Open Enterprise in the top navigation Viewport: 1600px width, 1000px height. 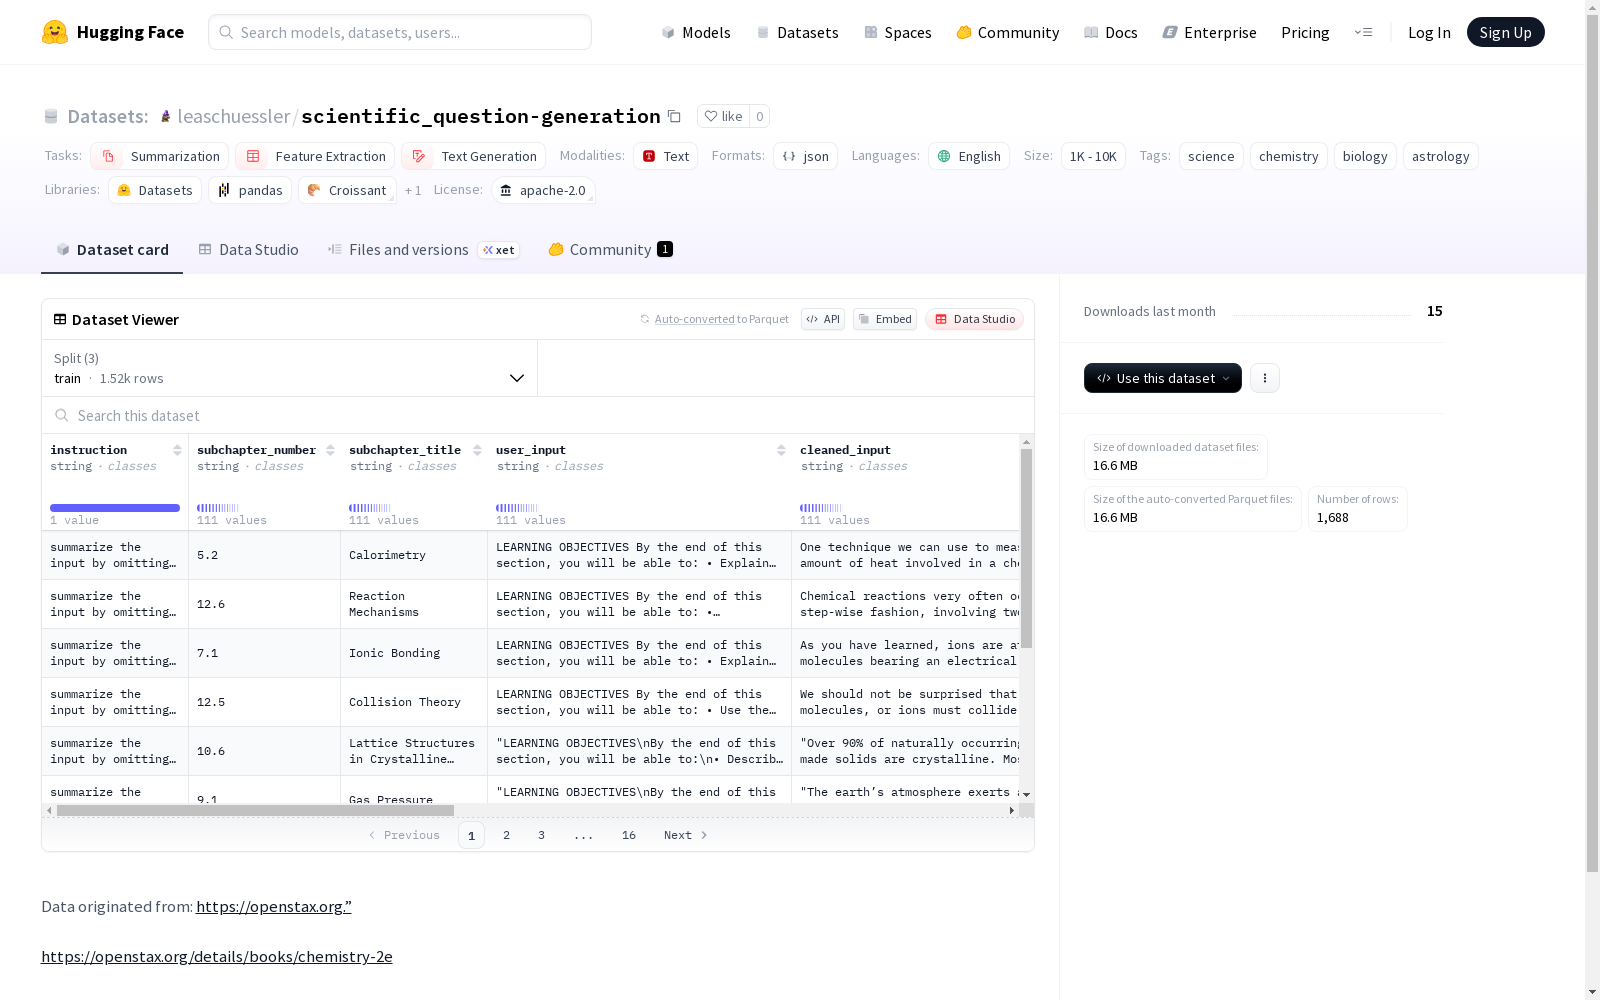pyautogui.click(x=1210, y=32)
